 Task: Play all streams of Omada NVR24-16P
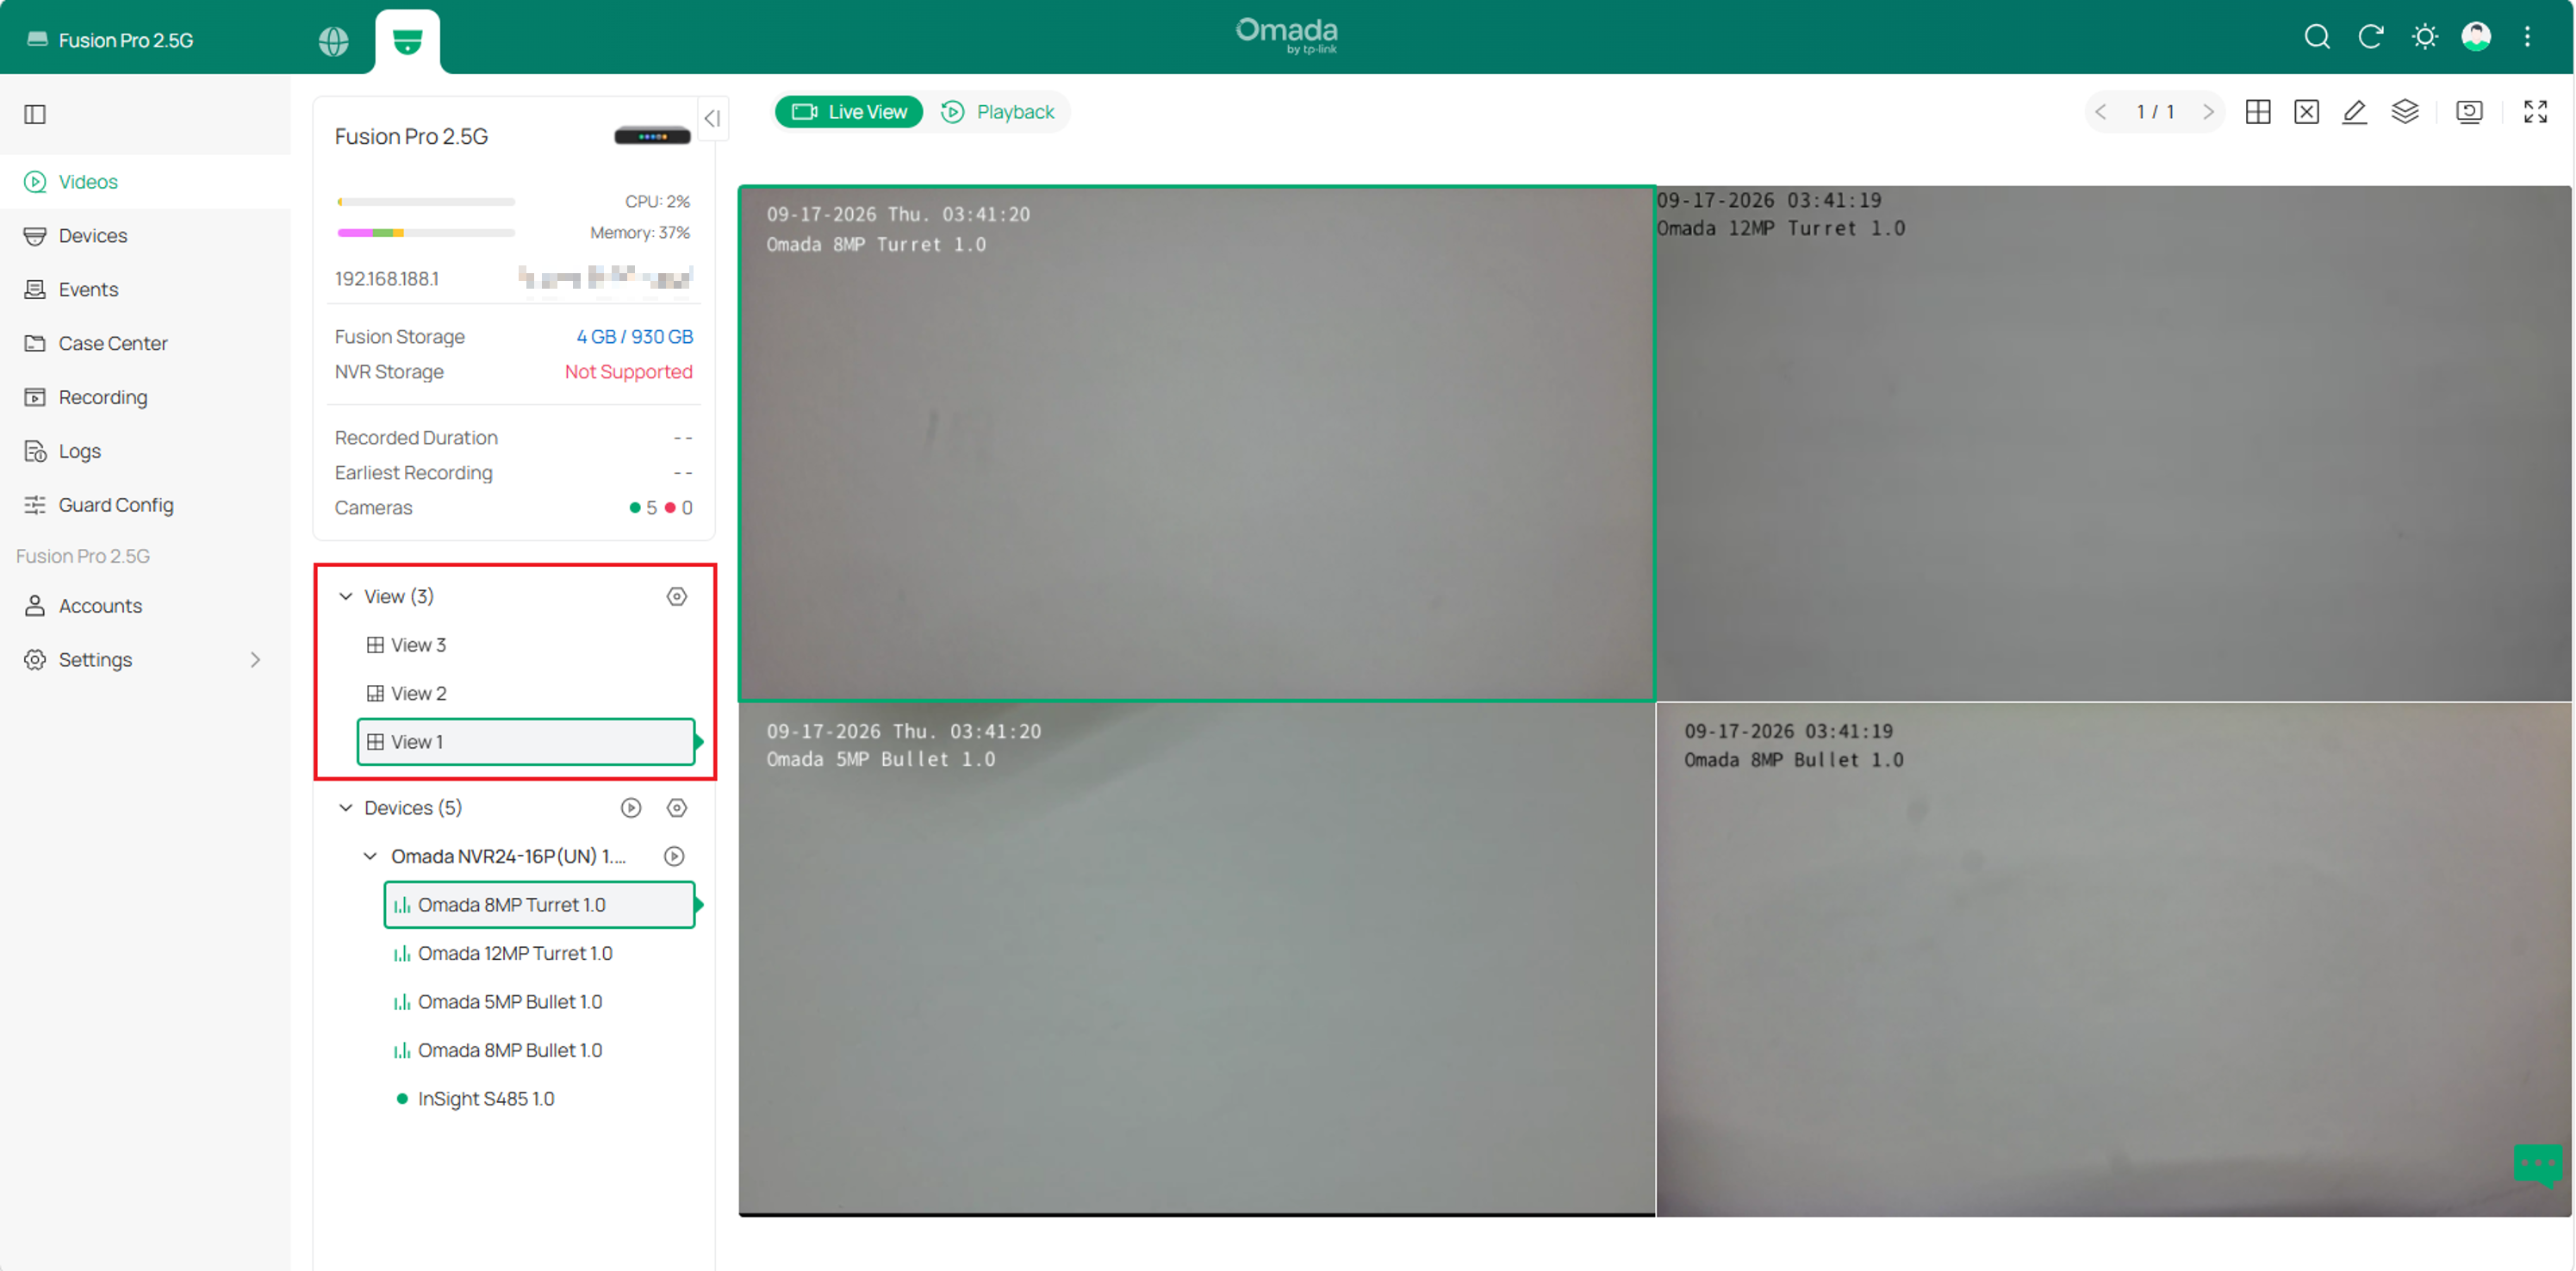pyautogui.click(x=675, y=857)
